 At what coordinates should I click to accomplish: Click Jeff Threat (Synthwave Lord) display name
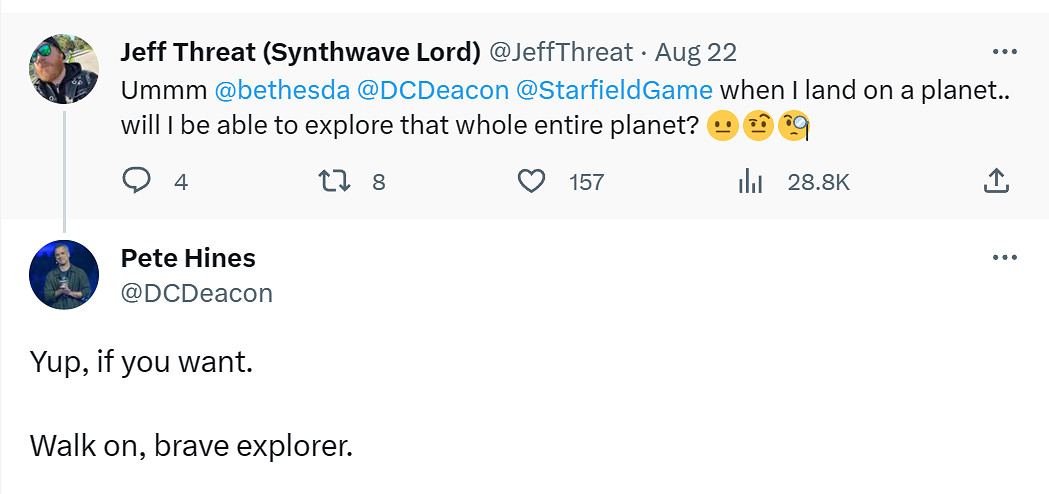(x=300, y=52)
